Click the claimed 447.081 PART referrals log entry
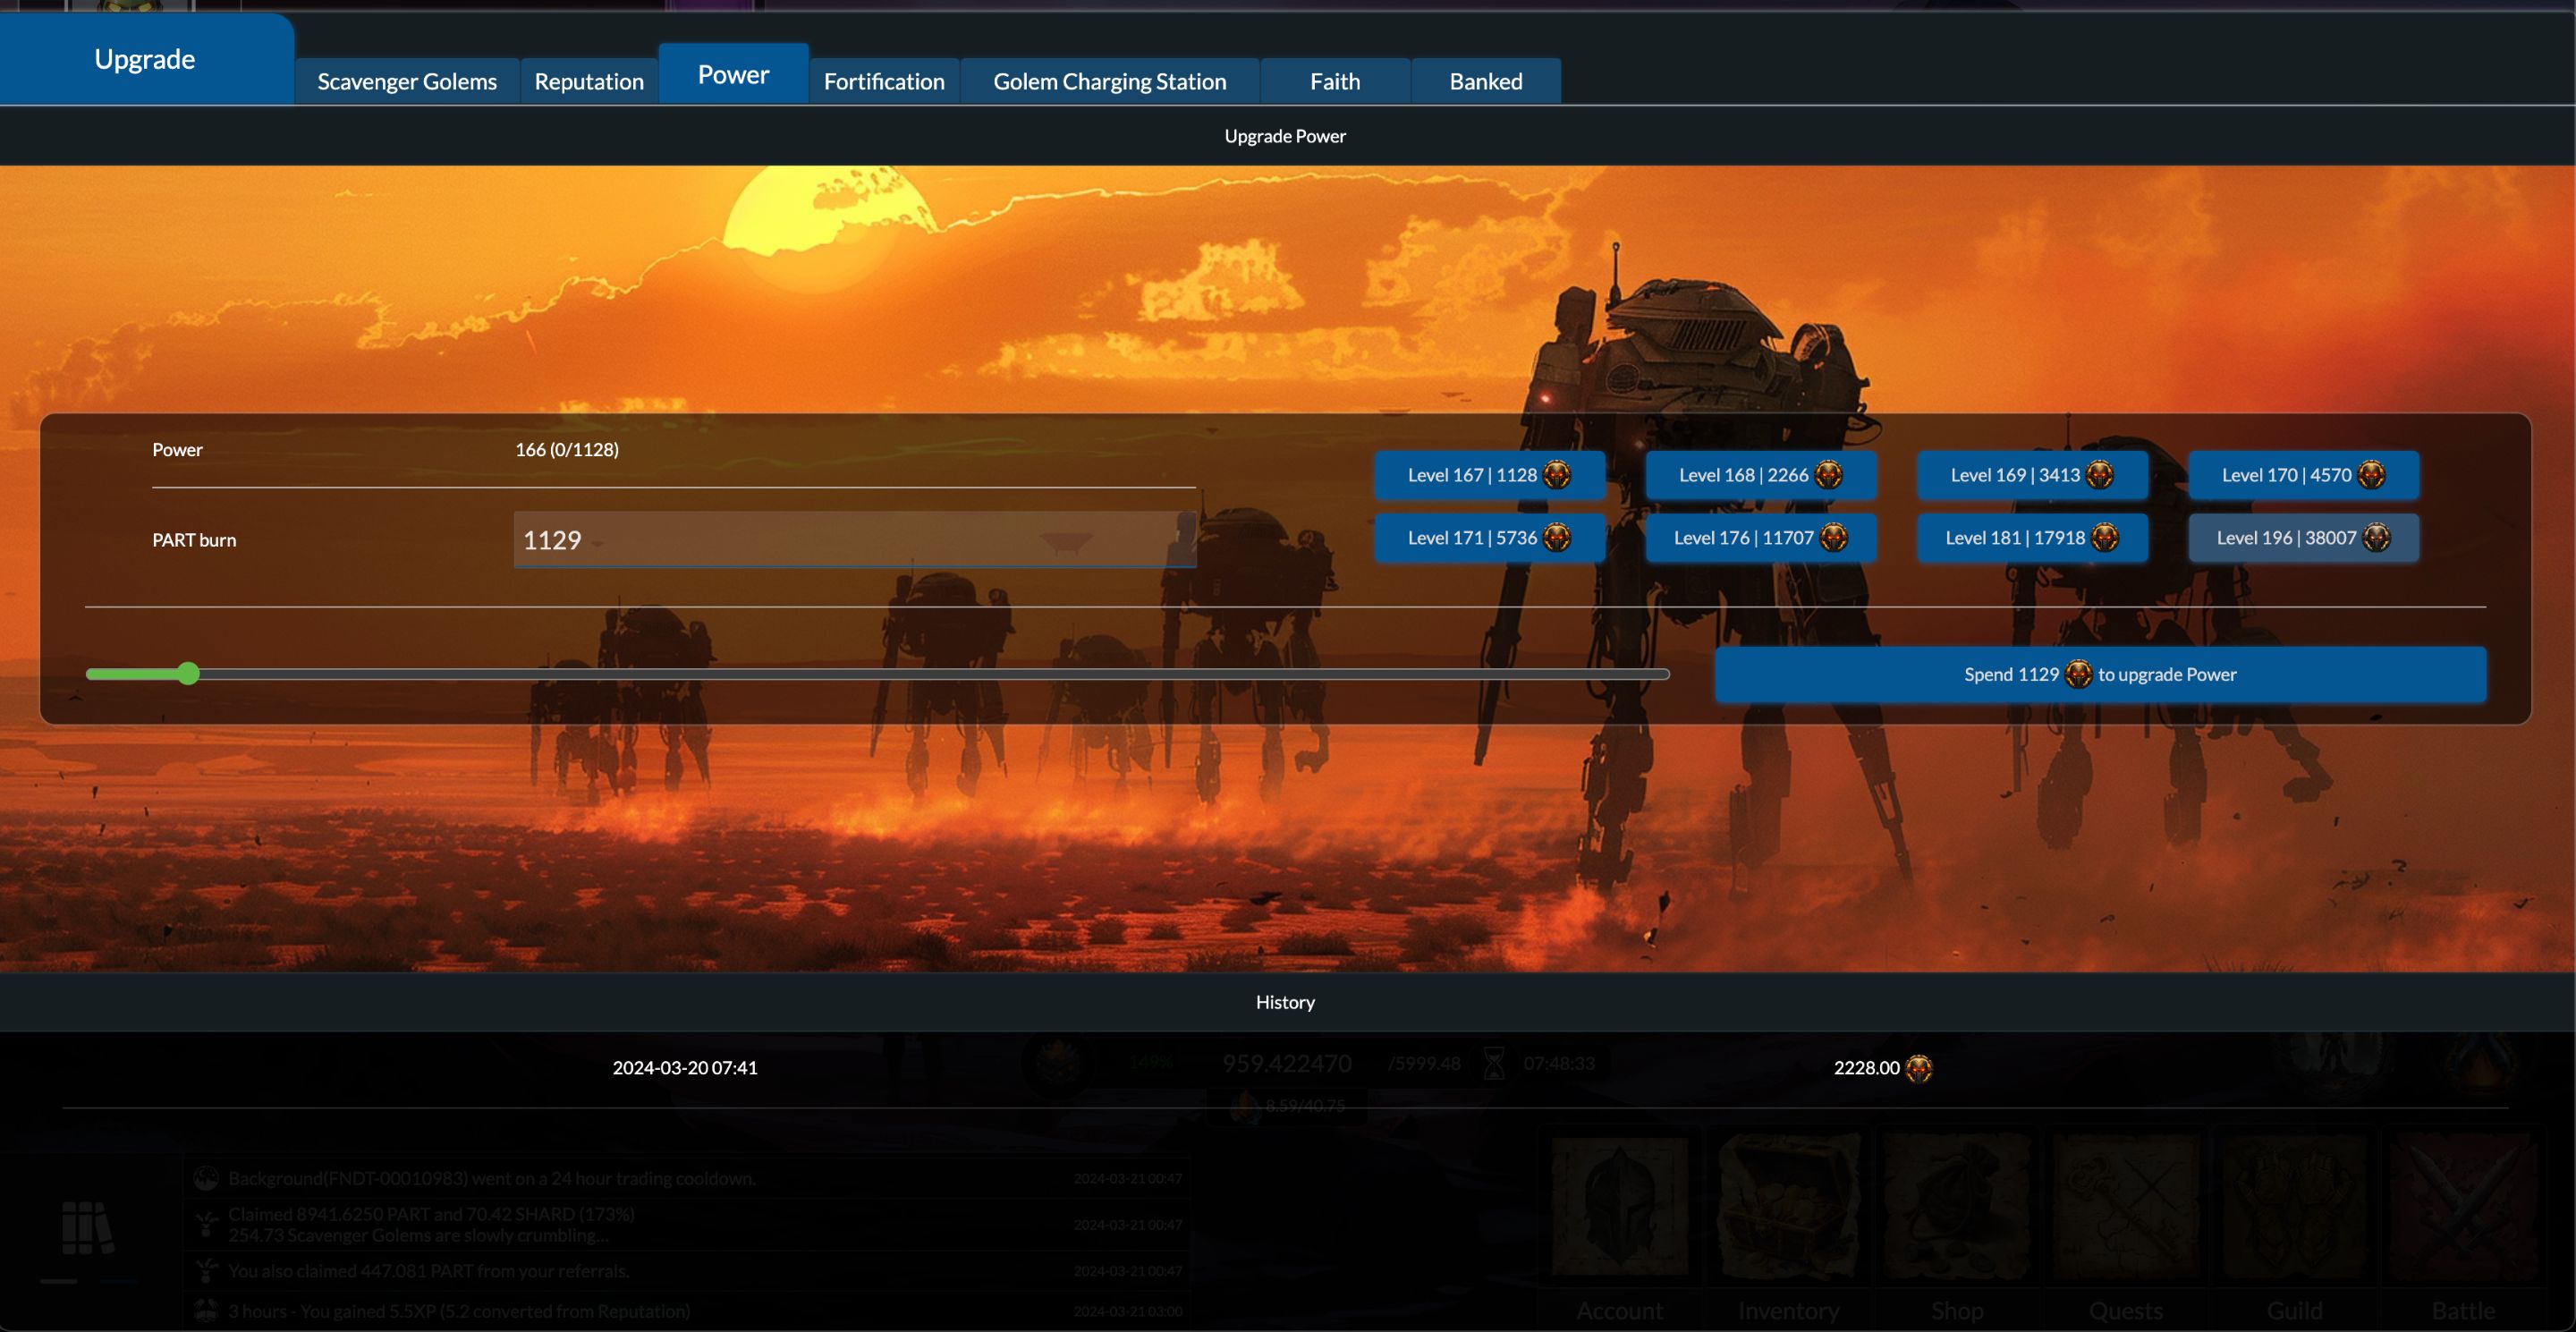 686,1271
